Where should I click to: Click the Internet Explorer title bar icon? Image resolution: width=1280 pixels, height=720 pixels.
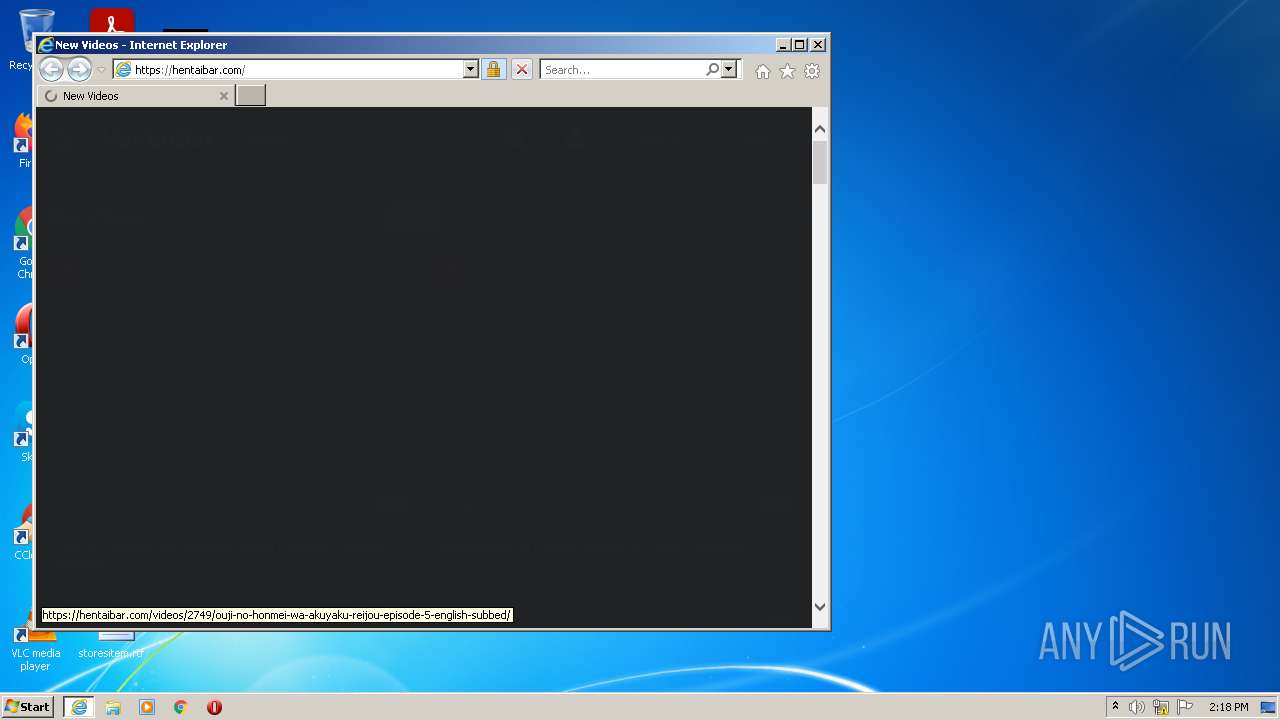pos(45,44)
